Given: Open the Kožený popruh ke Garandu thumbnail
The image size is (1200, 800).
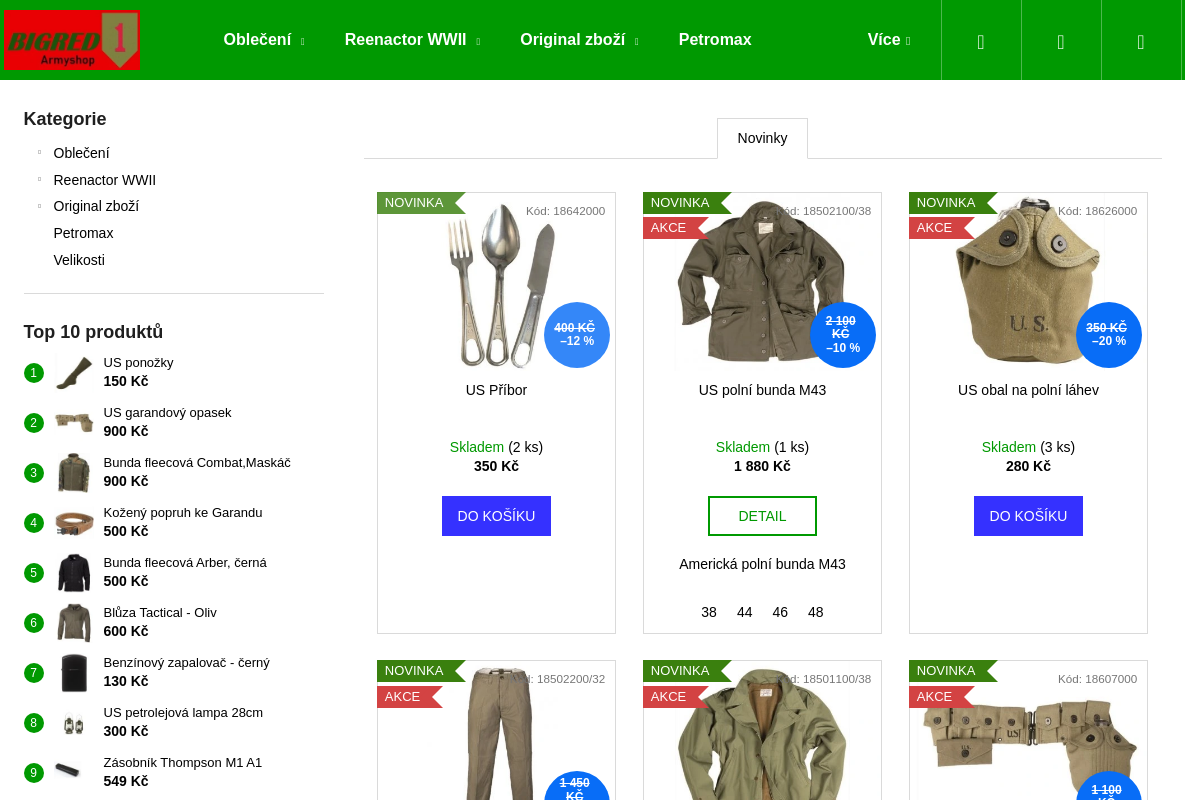Looking at the screenshot, I should pos(73,523).
